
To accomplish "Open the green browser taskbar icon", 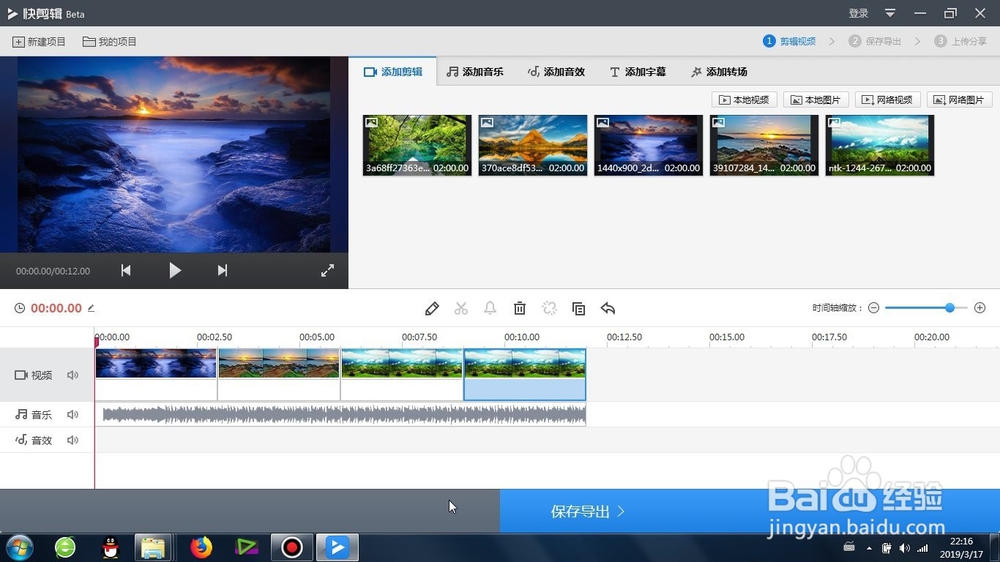I will (x=65, y=547).
